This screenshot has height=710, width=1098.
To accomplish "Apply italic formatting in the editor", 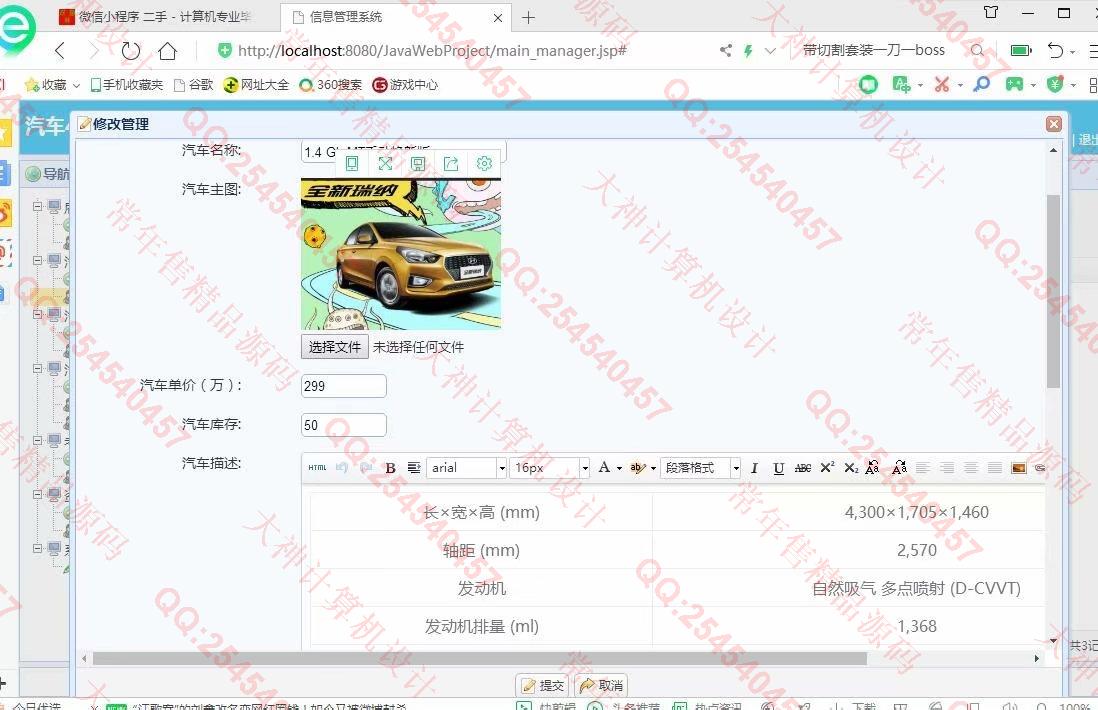I will [x=754, y=468].
